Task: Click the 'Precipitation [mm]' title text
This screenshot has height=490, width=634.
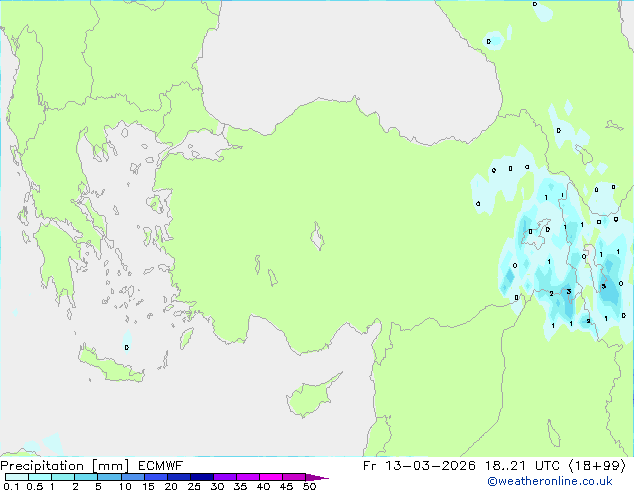Action: click(x=65, y=466)
